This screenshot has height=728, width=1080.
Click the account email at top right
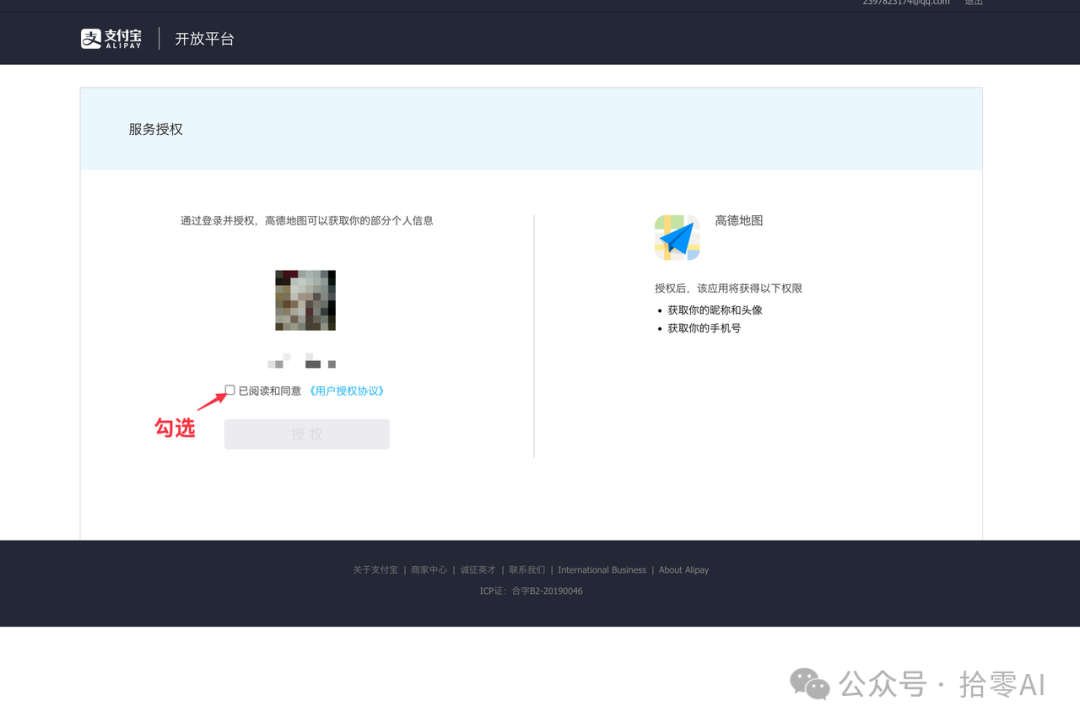point(906,2)
